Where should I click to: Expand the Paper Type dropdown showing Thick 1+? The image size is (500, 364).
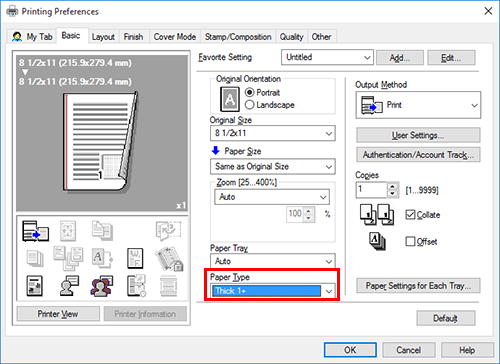[x=273, y=291]
